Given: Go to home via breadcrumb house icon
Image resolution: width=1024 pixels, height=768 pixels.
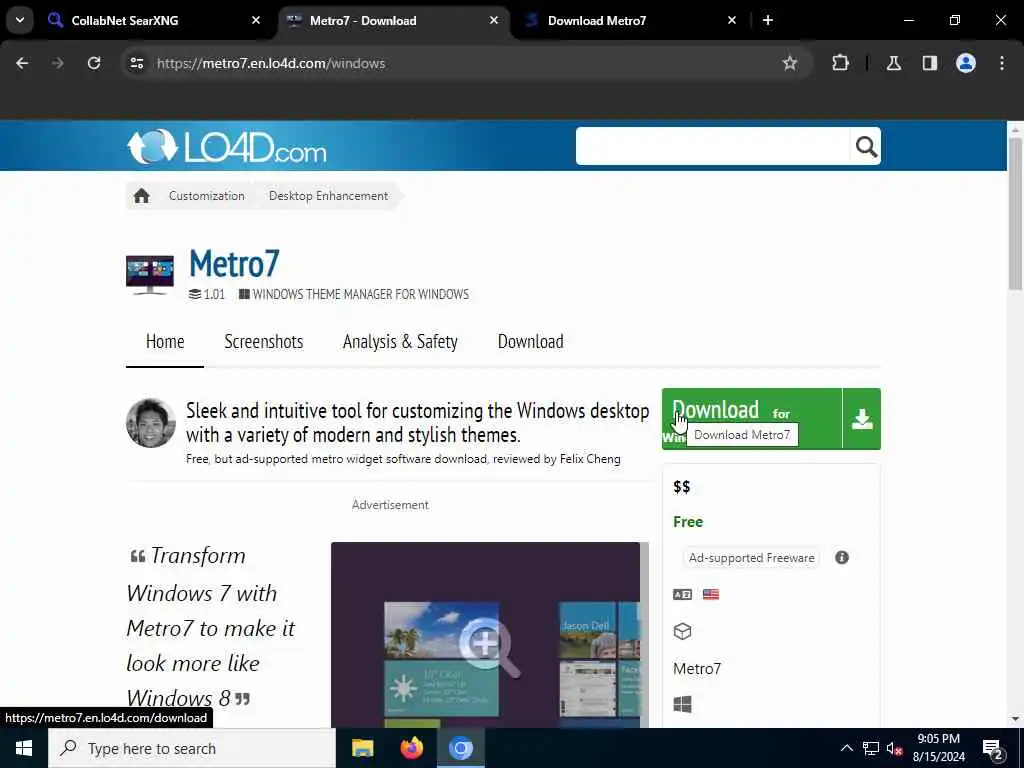Looking at the screenshot, I should click(142, 196).
